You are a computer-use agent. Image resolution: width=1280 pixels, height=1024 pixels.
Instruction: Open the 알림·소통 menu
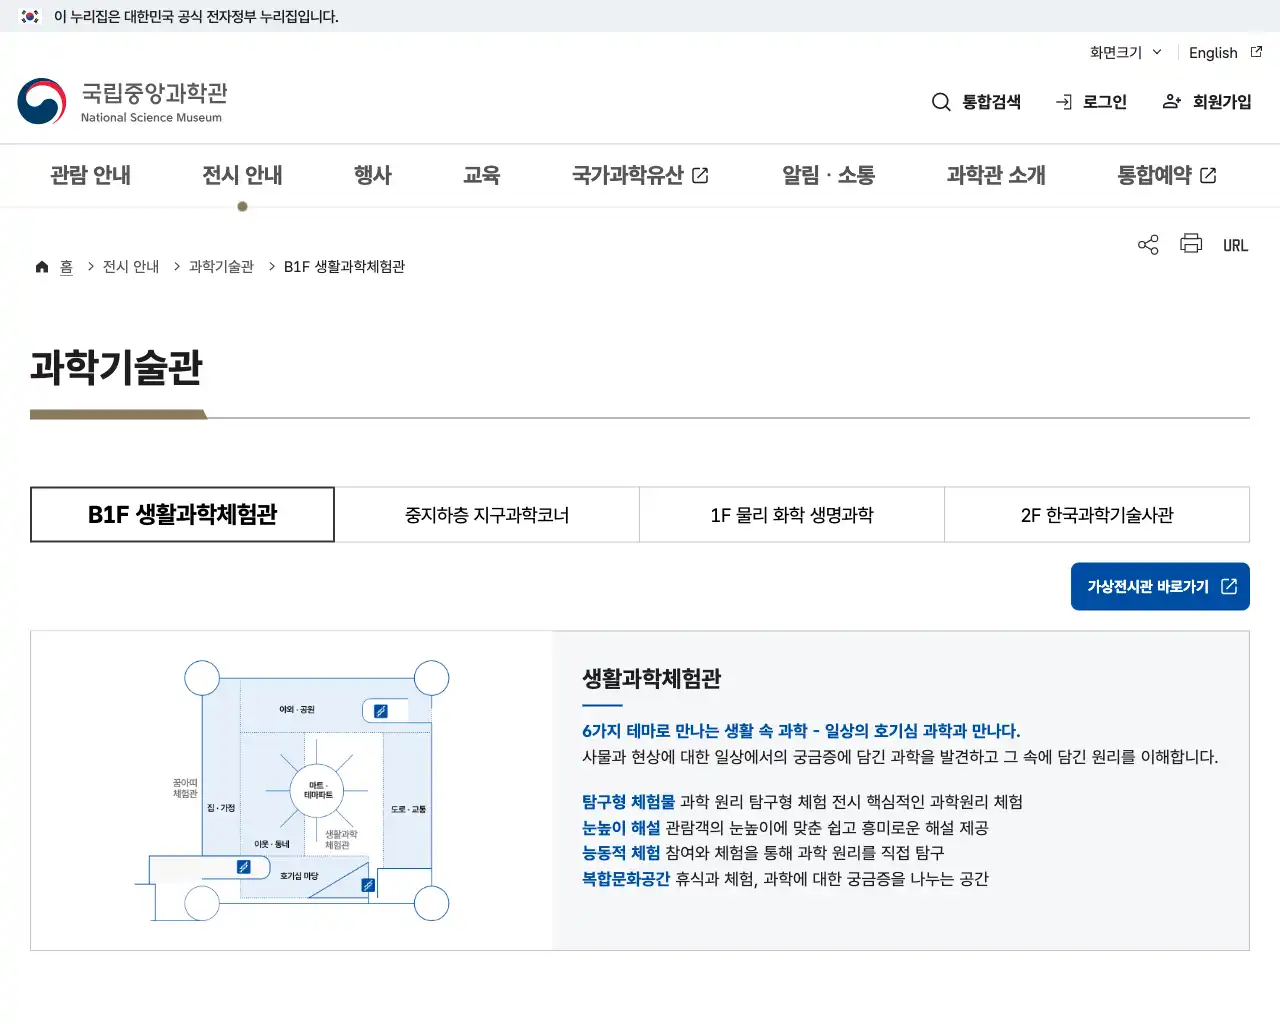[x=829, y=174]
